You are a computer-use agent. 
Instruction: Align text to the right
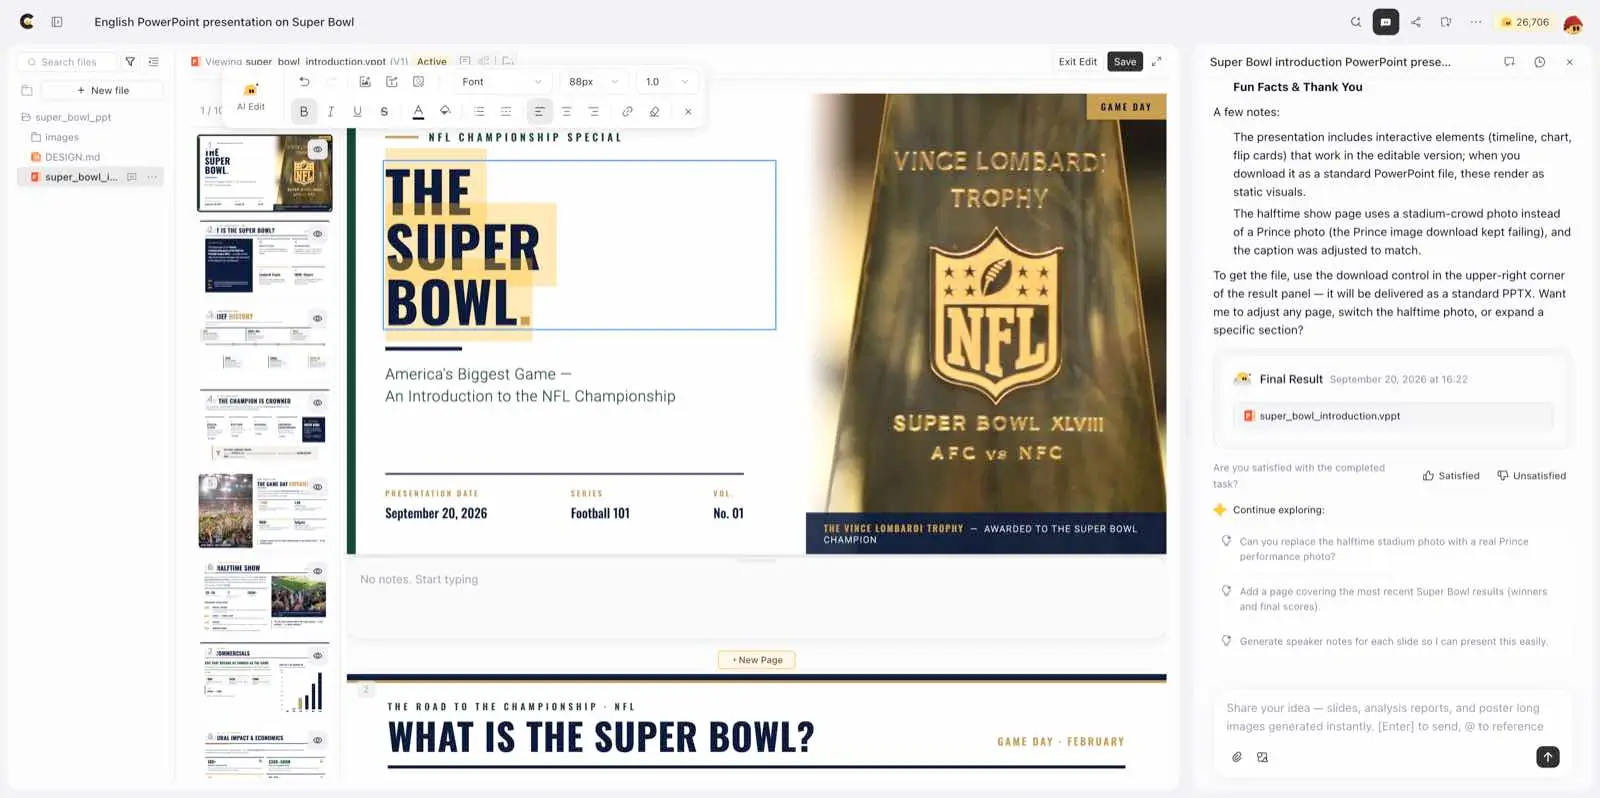coord(593,112)
